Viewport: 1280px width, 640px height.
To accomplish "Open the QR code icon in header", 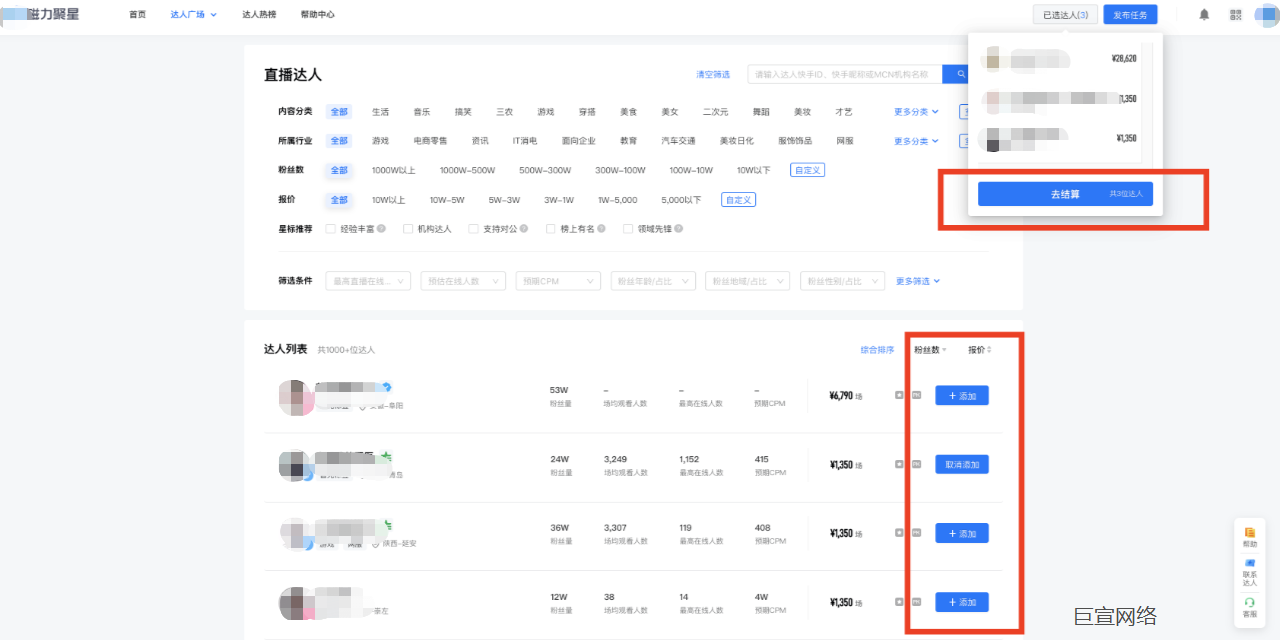I will pyautogui.click(x=1236, y=15).
